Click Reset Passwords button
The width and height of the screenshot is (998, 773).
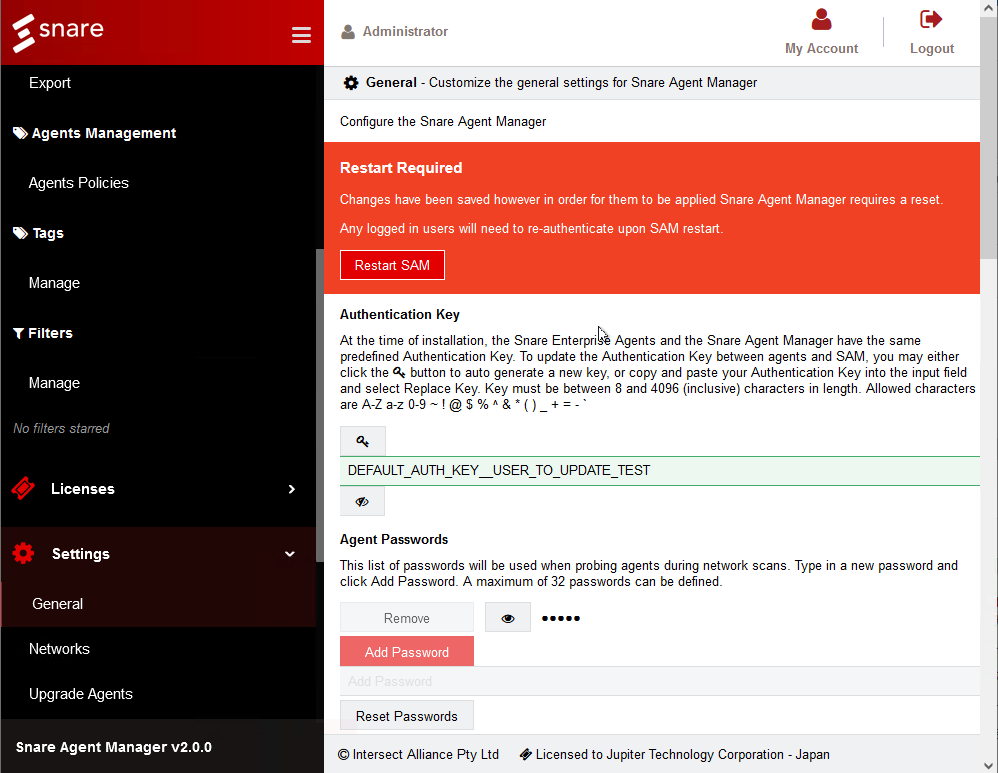coord(407,716)
